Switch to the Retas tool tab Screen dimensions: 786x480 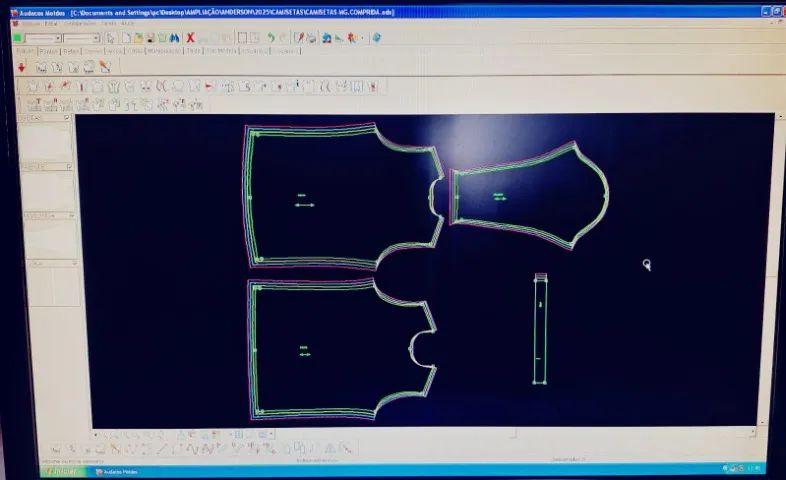71,51
